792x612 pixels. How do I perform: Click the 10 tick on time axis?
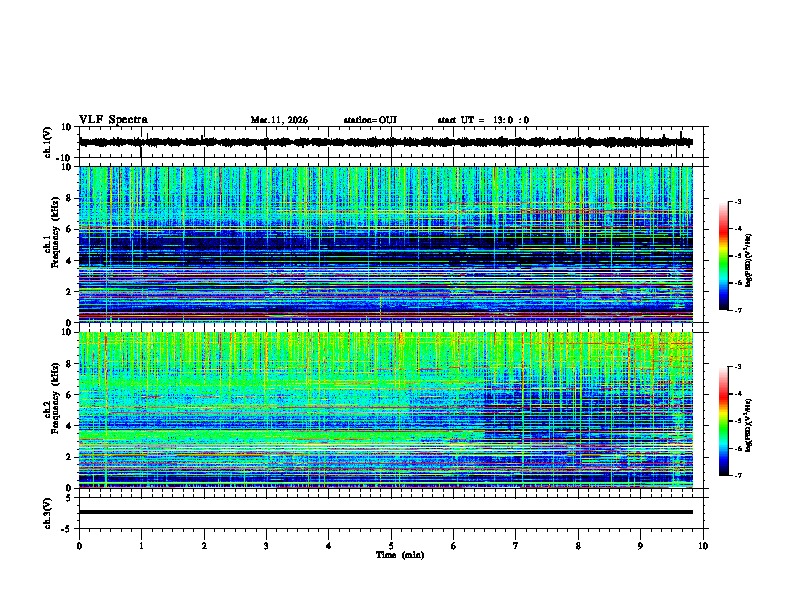703,546
